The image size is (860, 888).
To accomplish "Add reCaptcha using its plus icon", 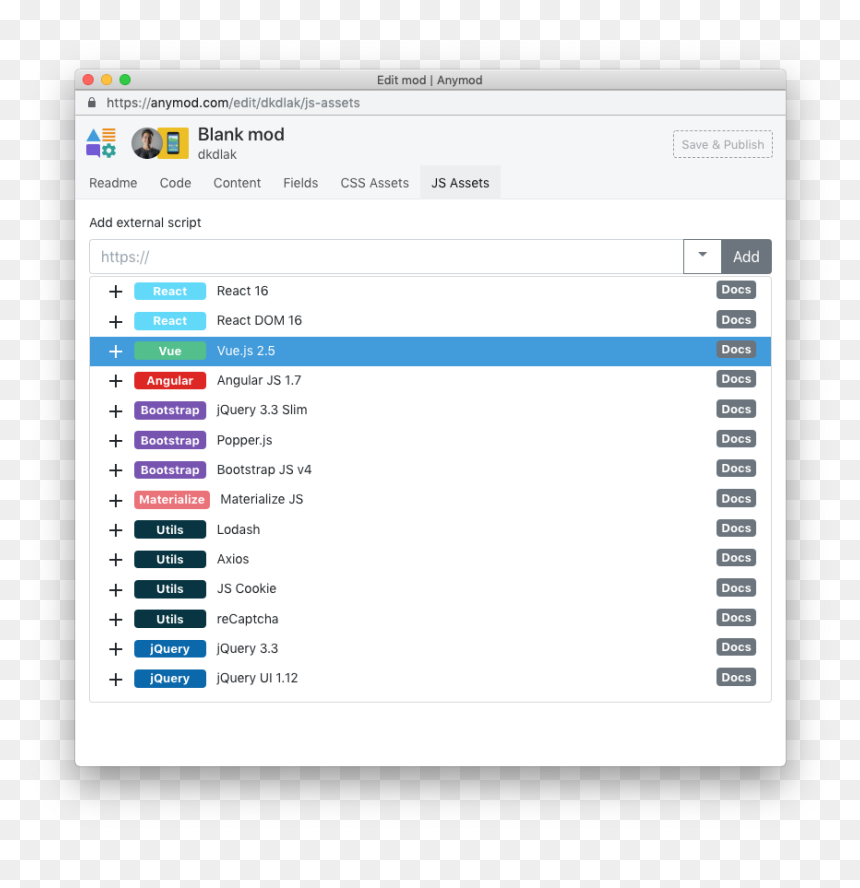I will [x=115, y=620].
